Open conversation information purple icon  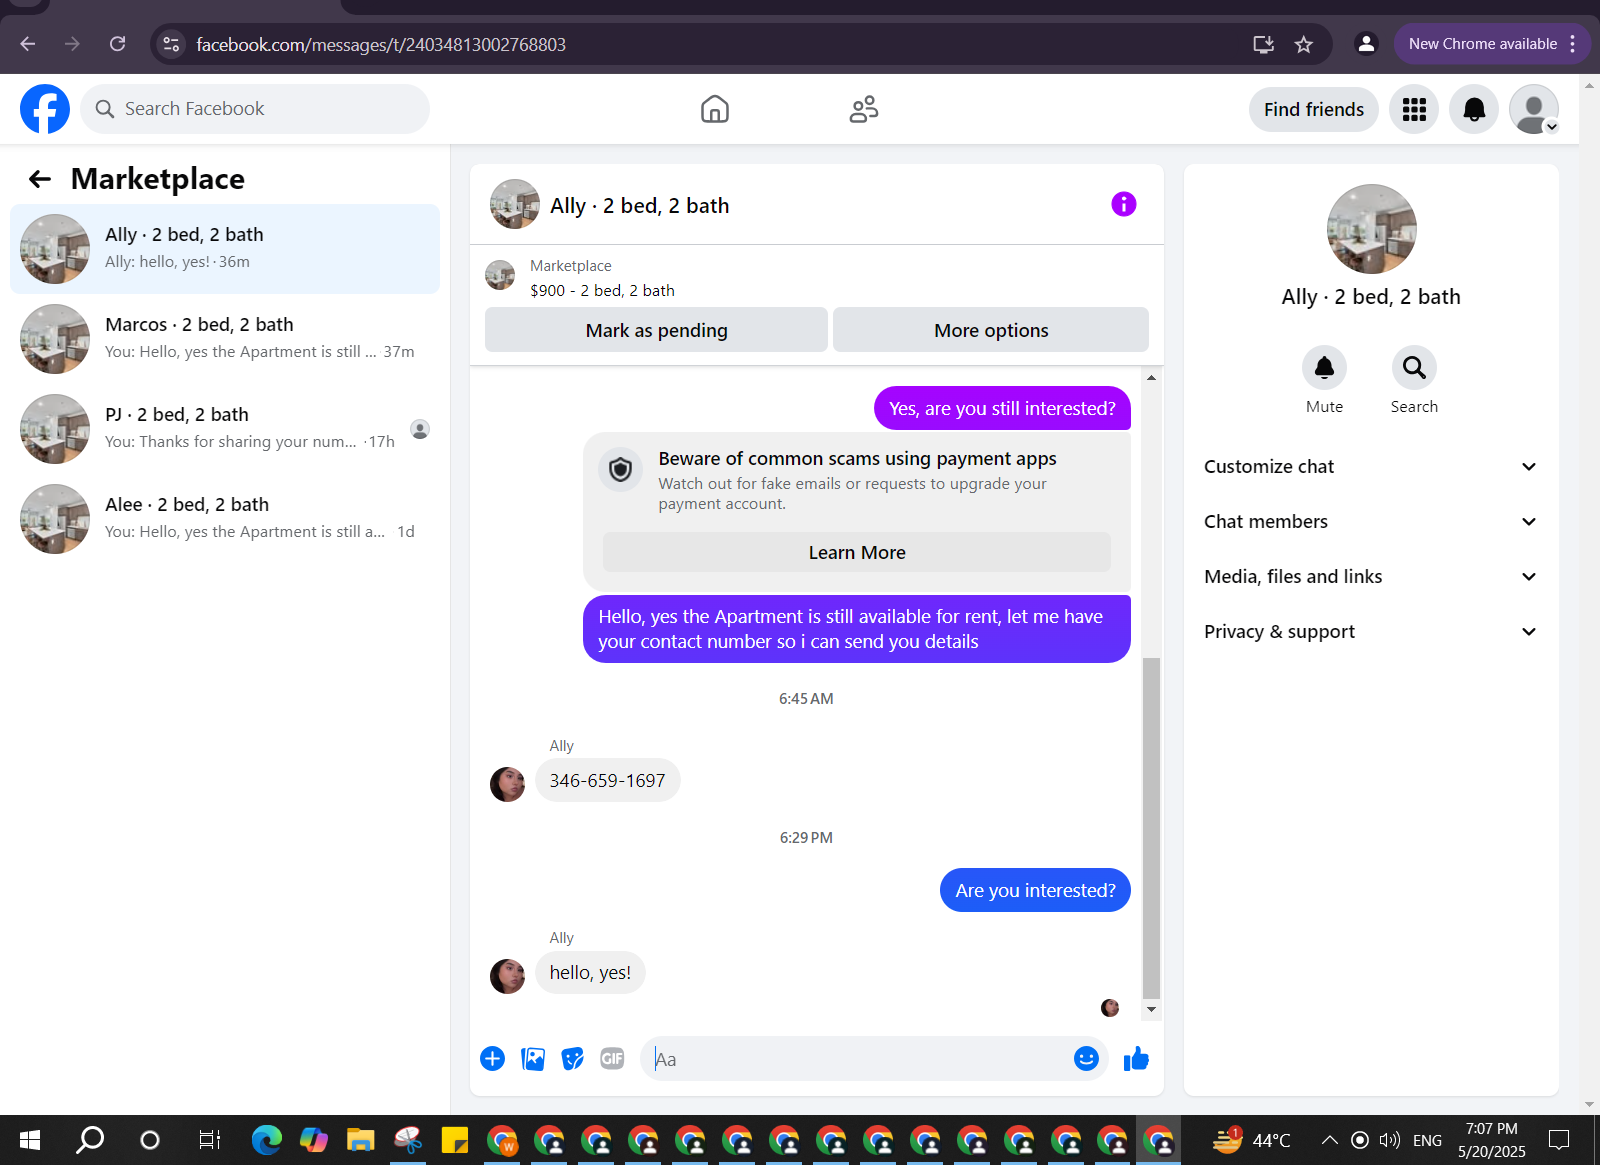click(x=1124, y=204)
